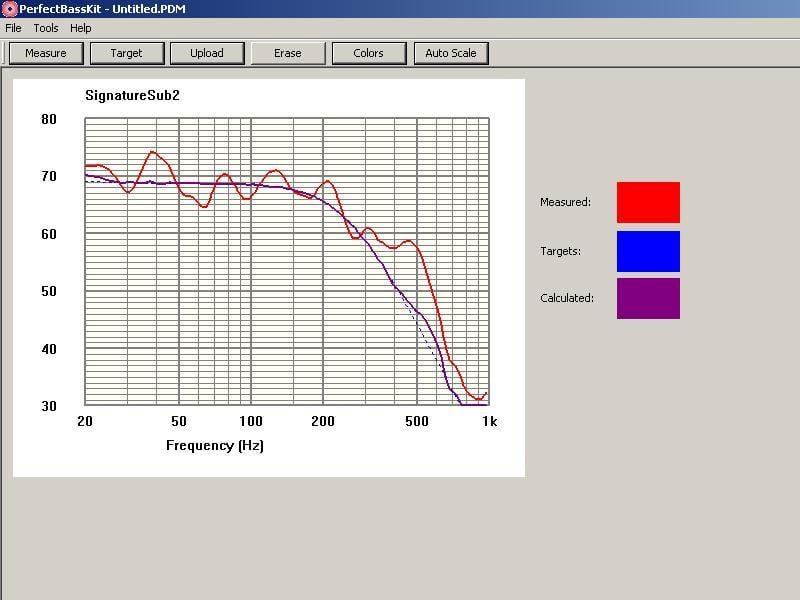Click the window title bar text Untitled.PDM
This screenshot has width=800, height=600.
point(152,9)
